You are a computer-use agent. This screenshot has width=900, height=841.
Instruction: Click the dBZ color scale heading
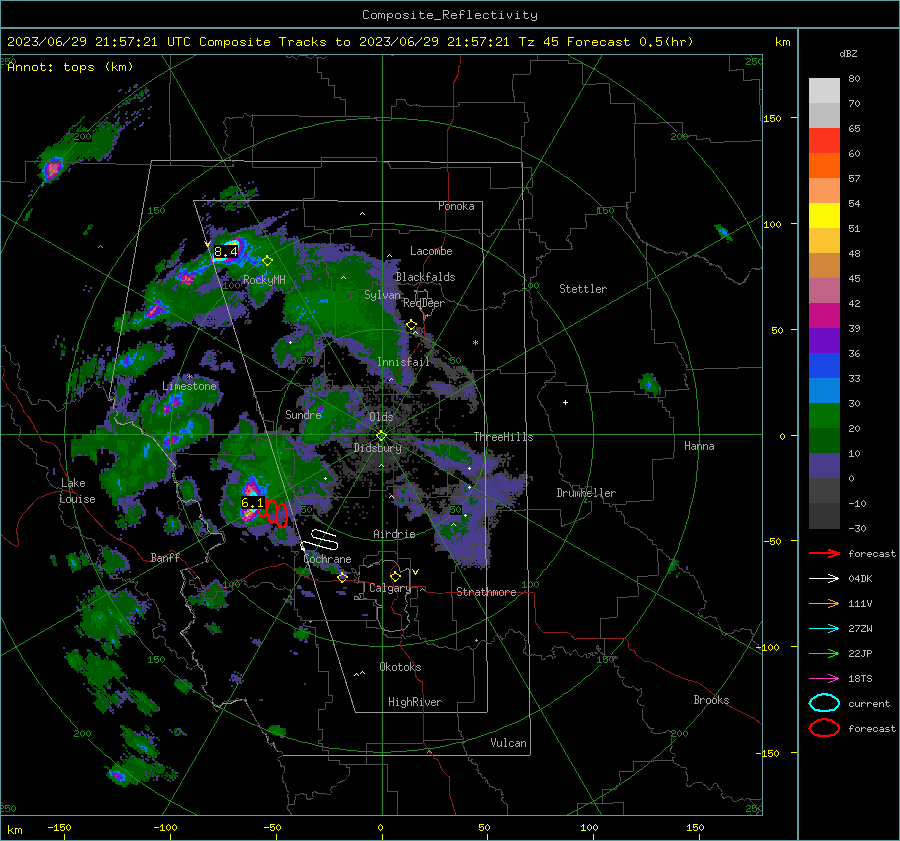pyautogui.click(x=848, y=53)
